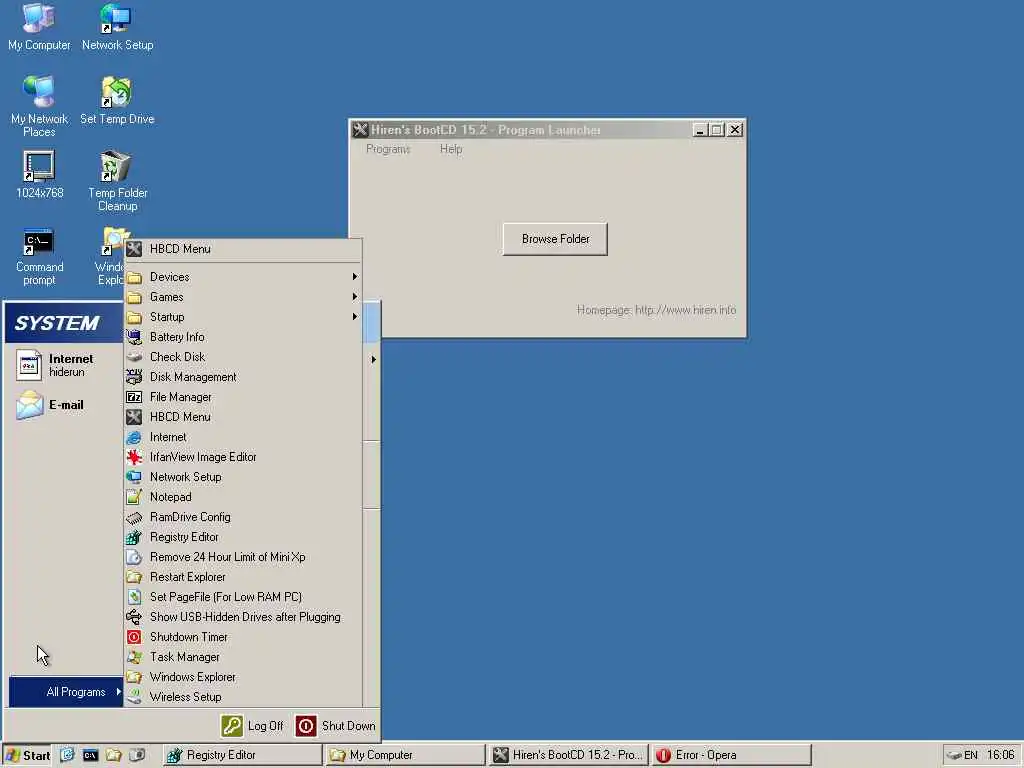The width and height of the screenshot is (1024, 768).
Task: Select the Command prompt desktop icon
Action: pyautogui.click(x=39, y=257)
